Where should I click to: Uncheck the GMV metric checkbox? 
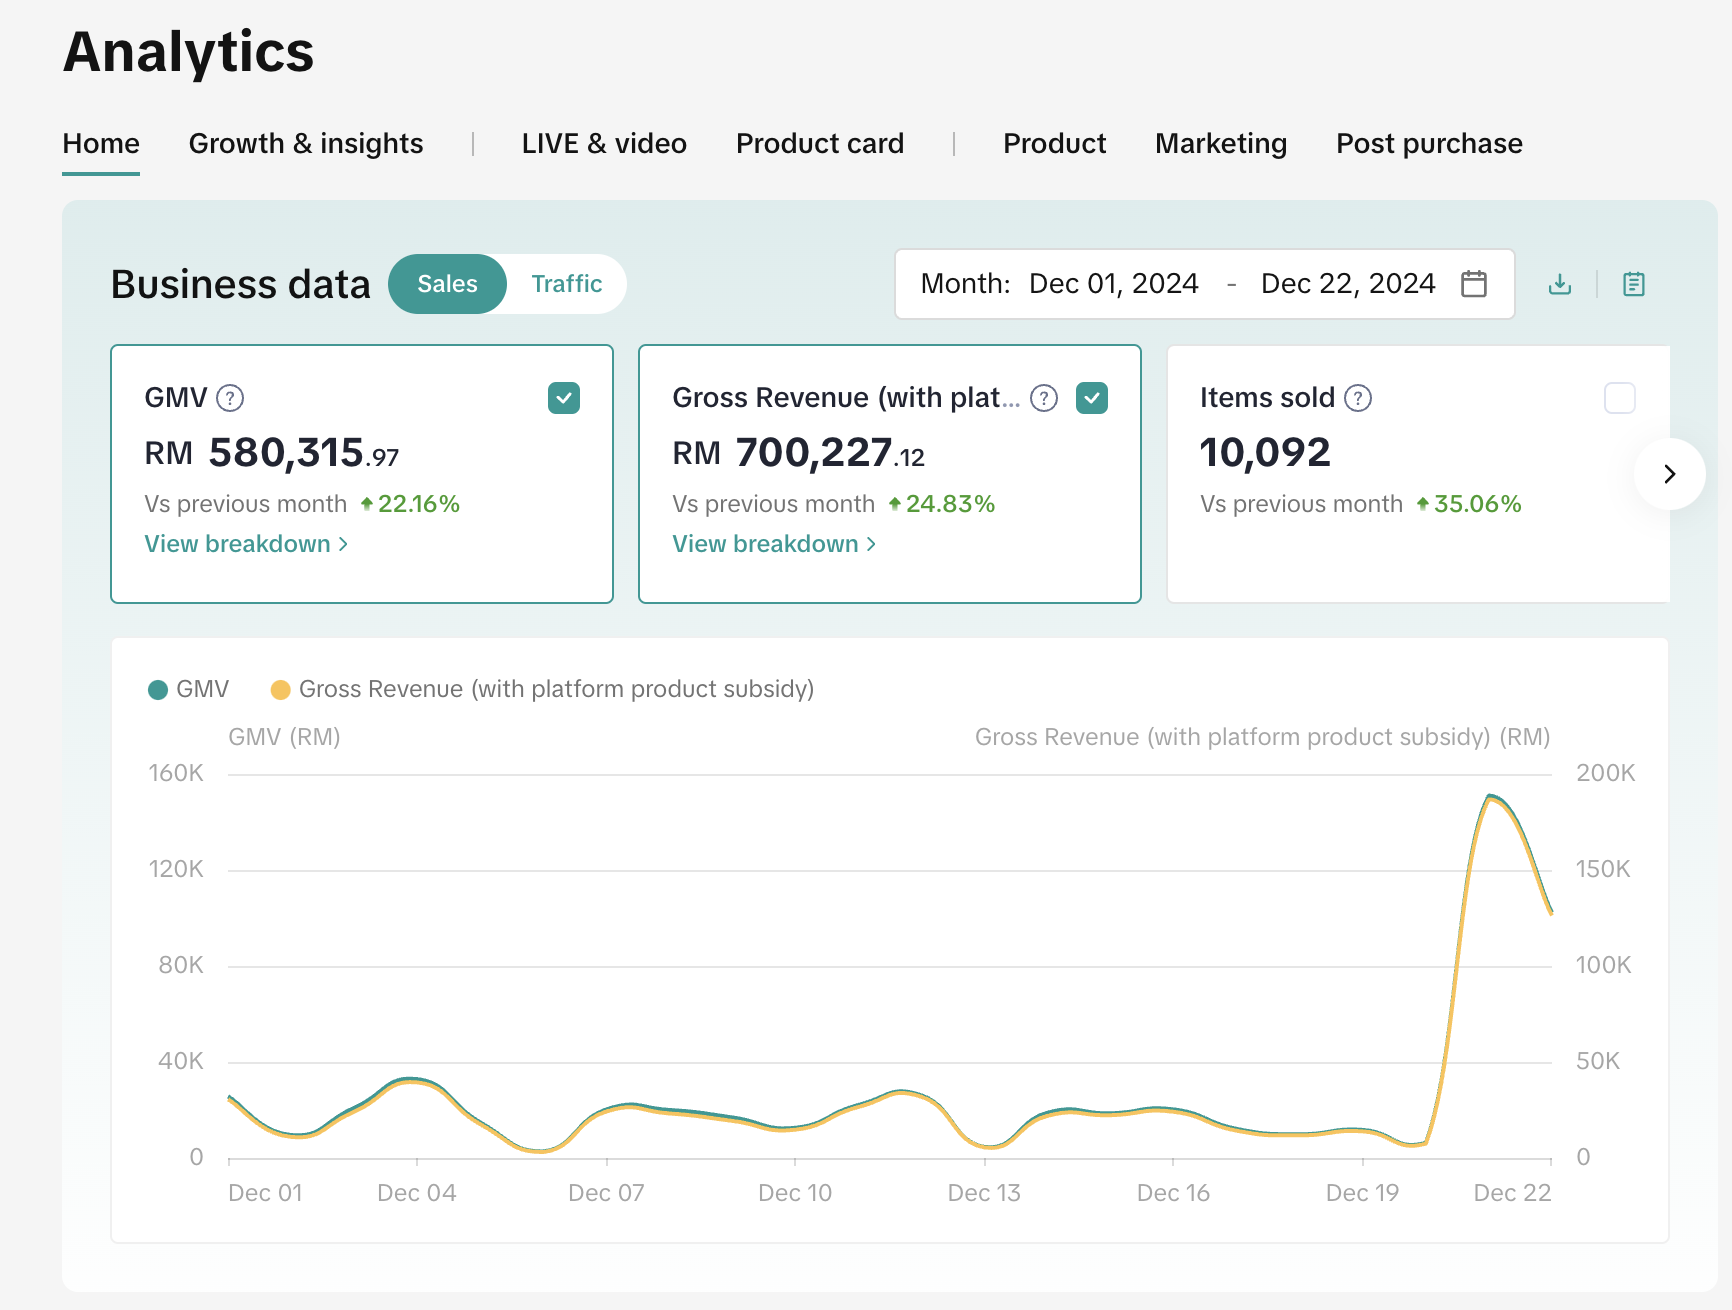[x=564, y=398]
